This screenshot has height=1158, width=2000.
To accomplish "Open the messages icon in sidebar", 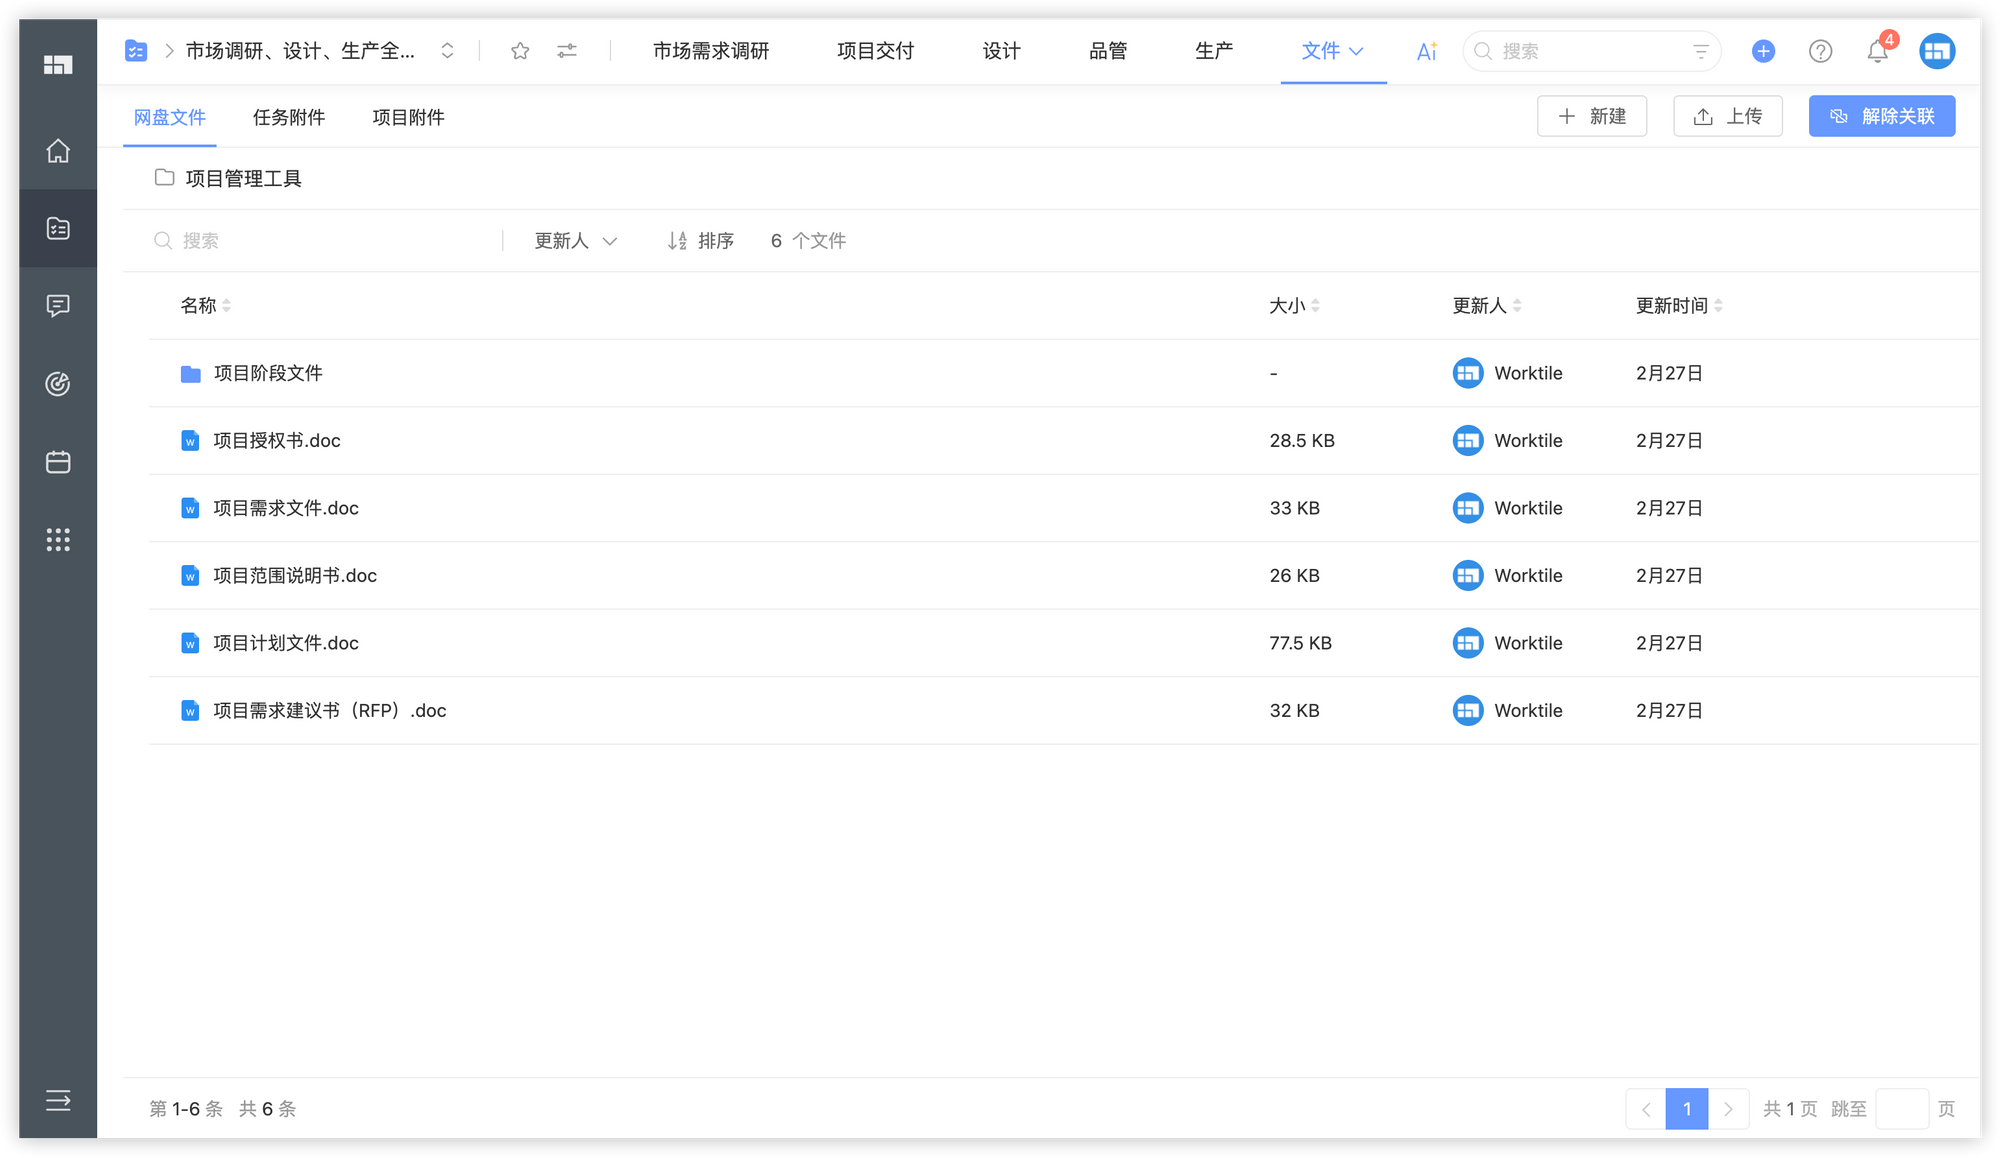I will click(58, 306).
